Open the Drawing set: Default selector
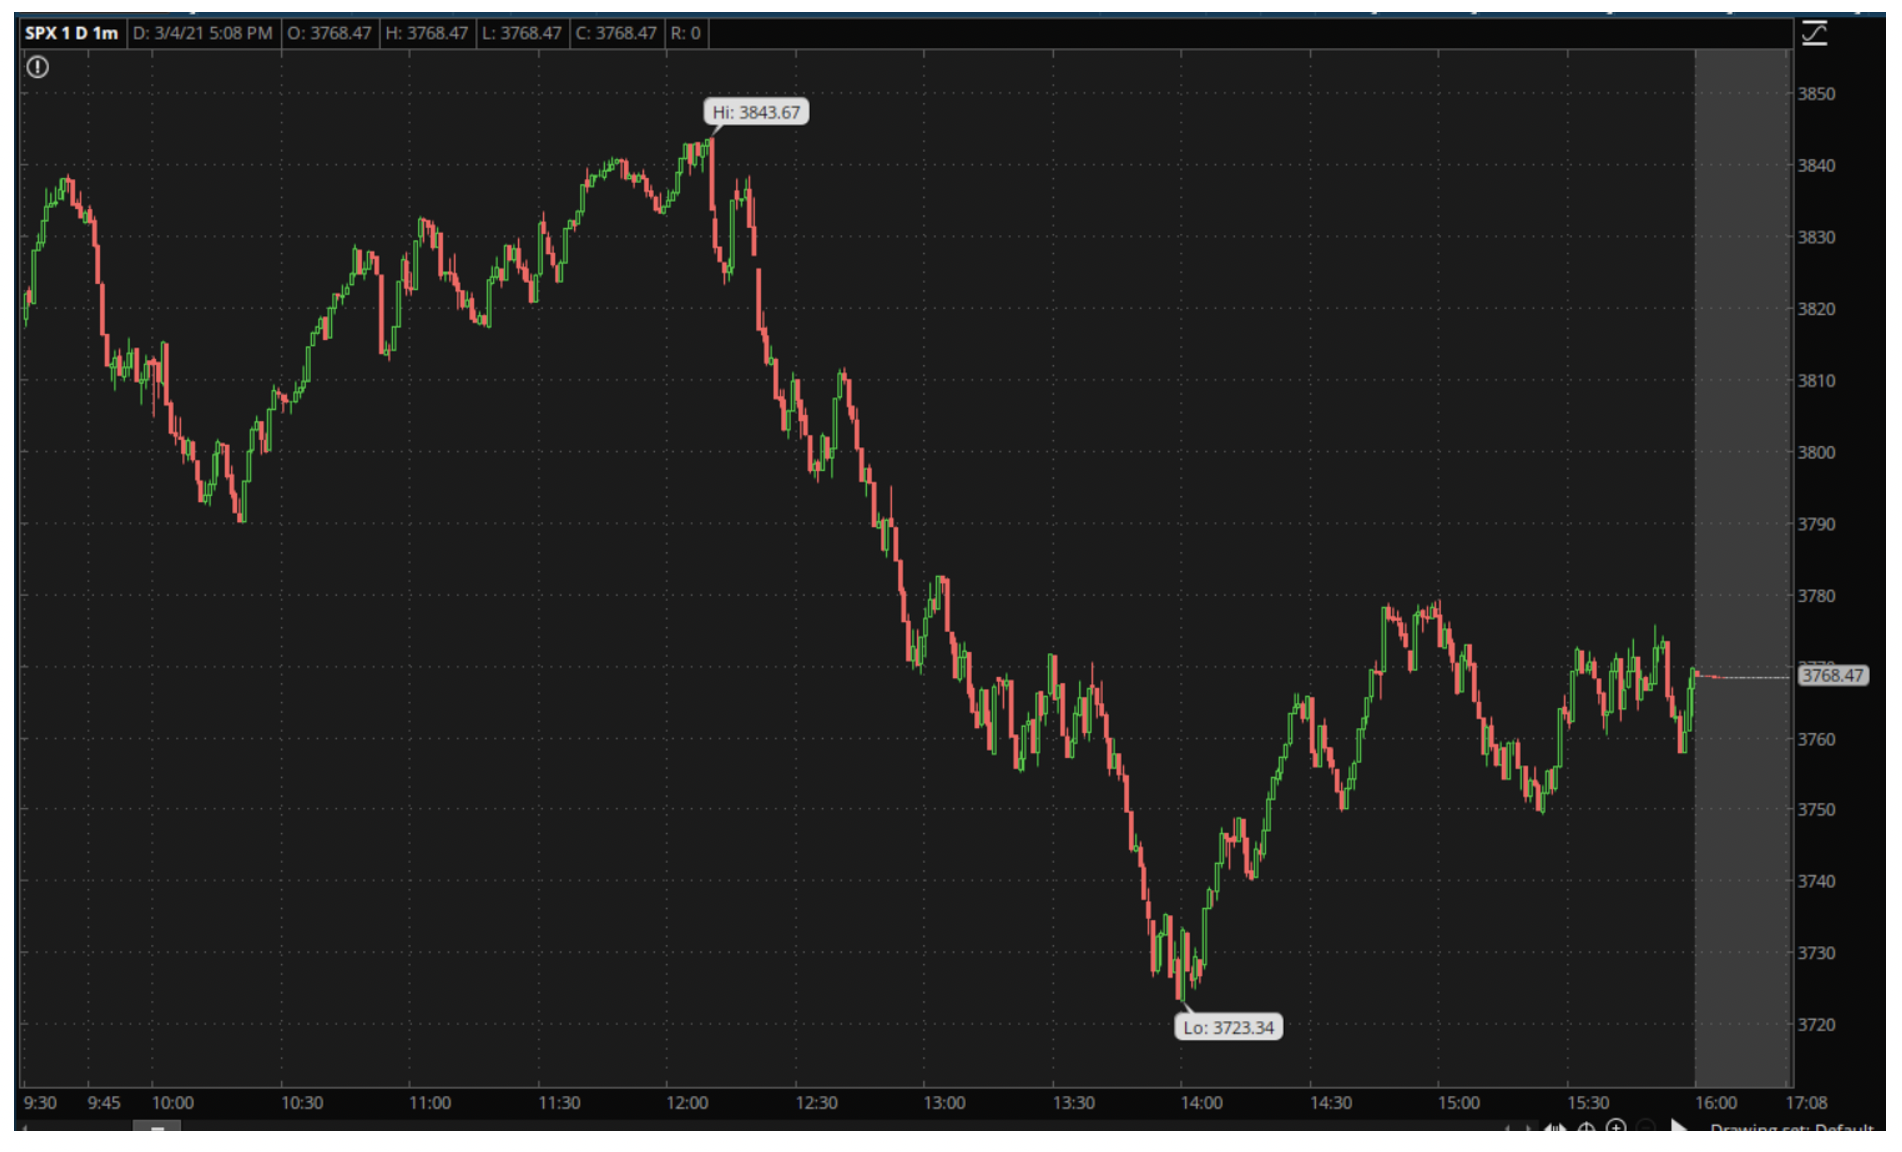 click(x=1791, y=1127)
